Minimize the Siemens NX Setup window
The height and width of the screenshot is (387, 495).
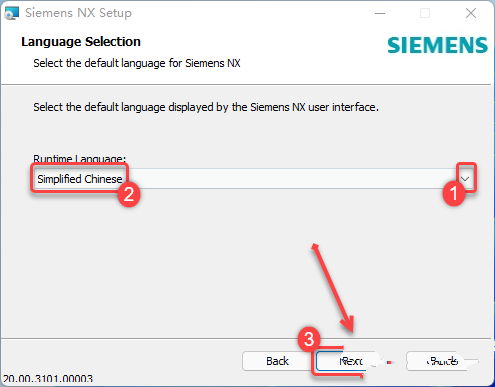(380, 13)
